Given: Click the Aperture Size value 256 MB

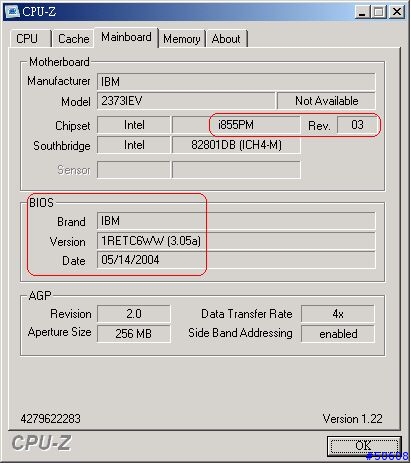Looking at the screenshot, I should coord(134,334).
